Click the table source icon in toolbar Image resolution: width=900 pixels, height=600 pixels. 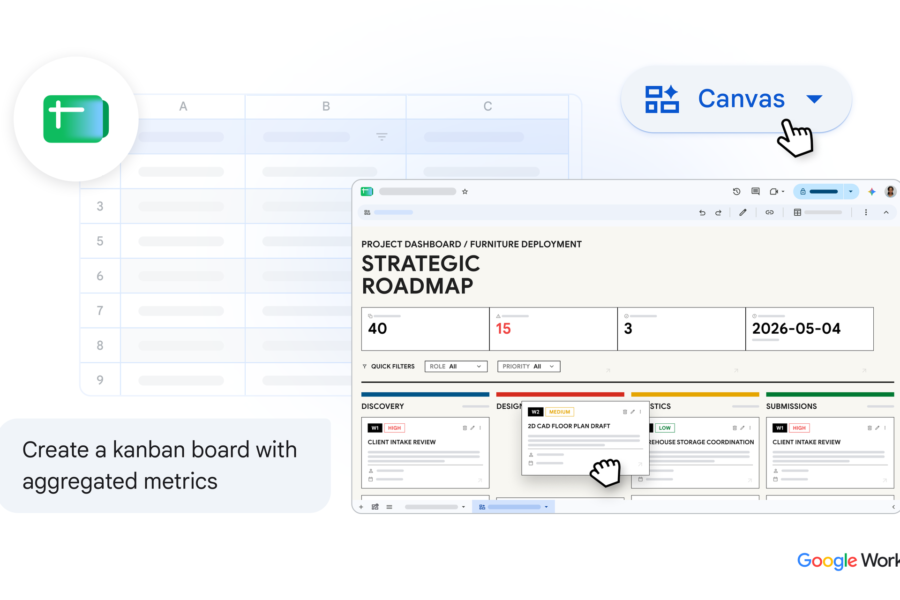(797, 212)
